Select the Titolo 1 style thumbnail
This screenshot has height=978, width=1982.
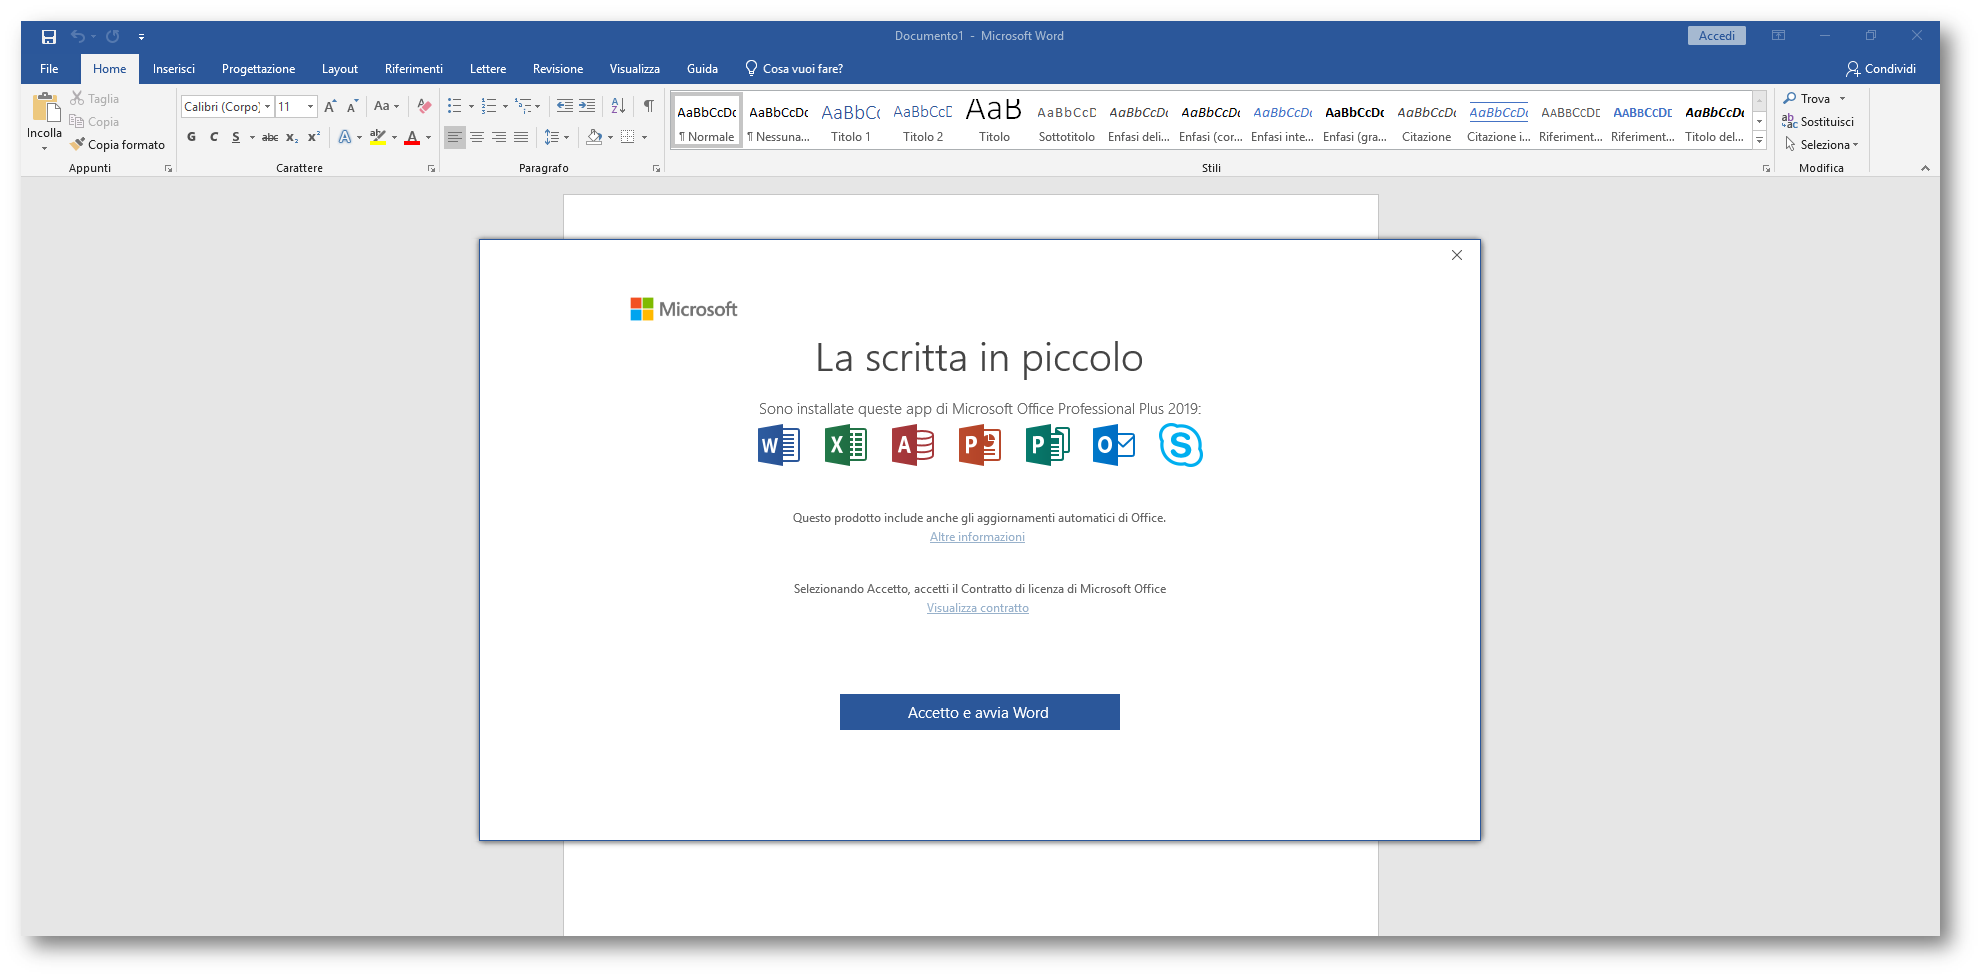tap(851, 122)
